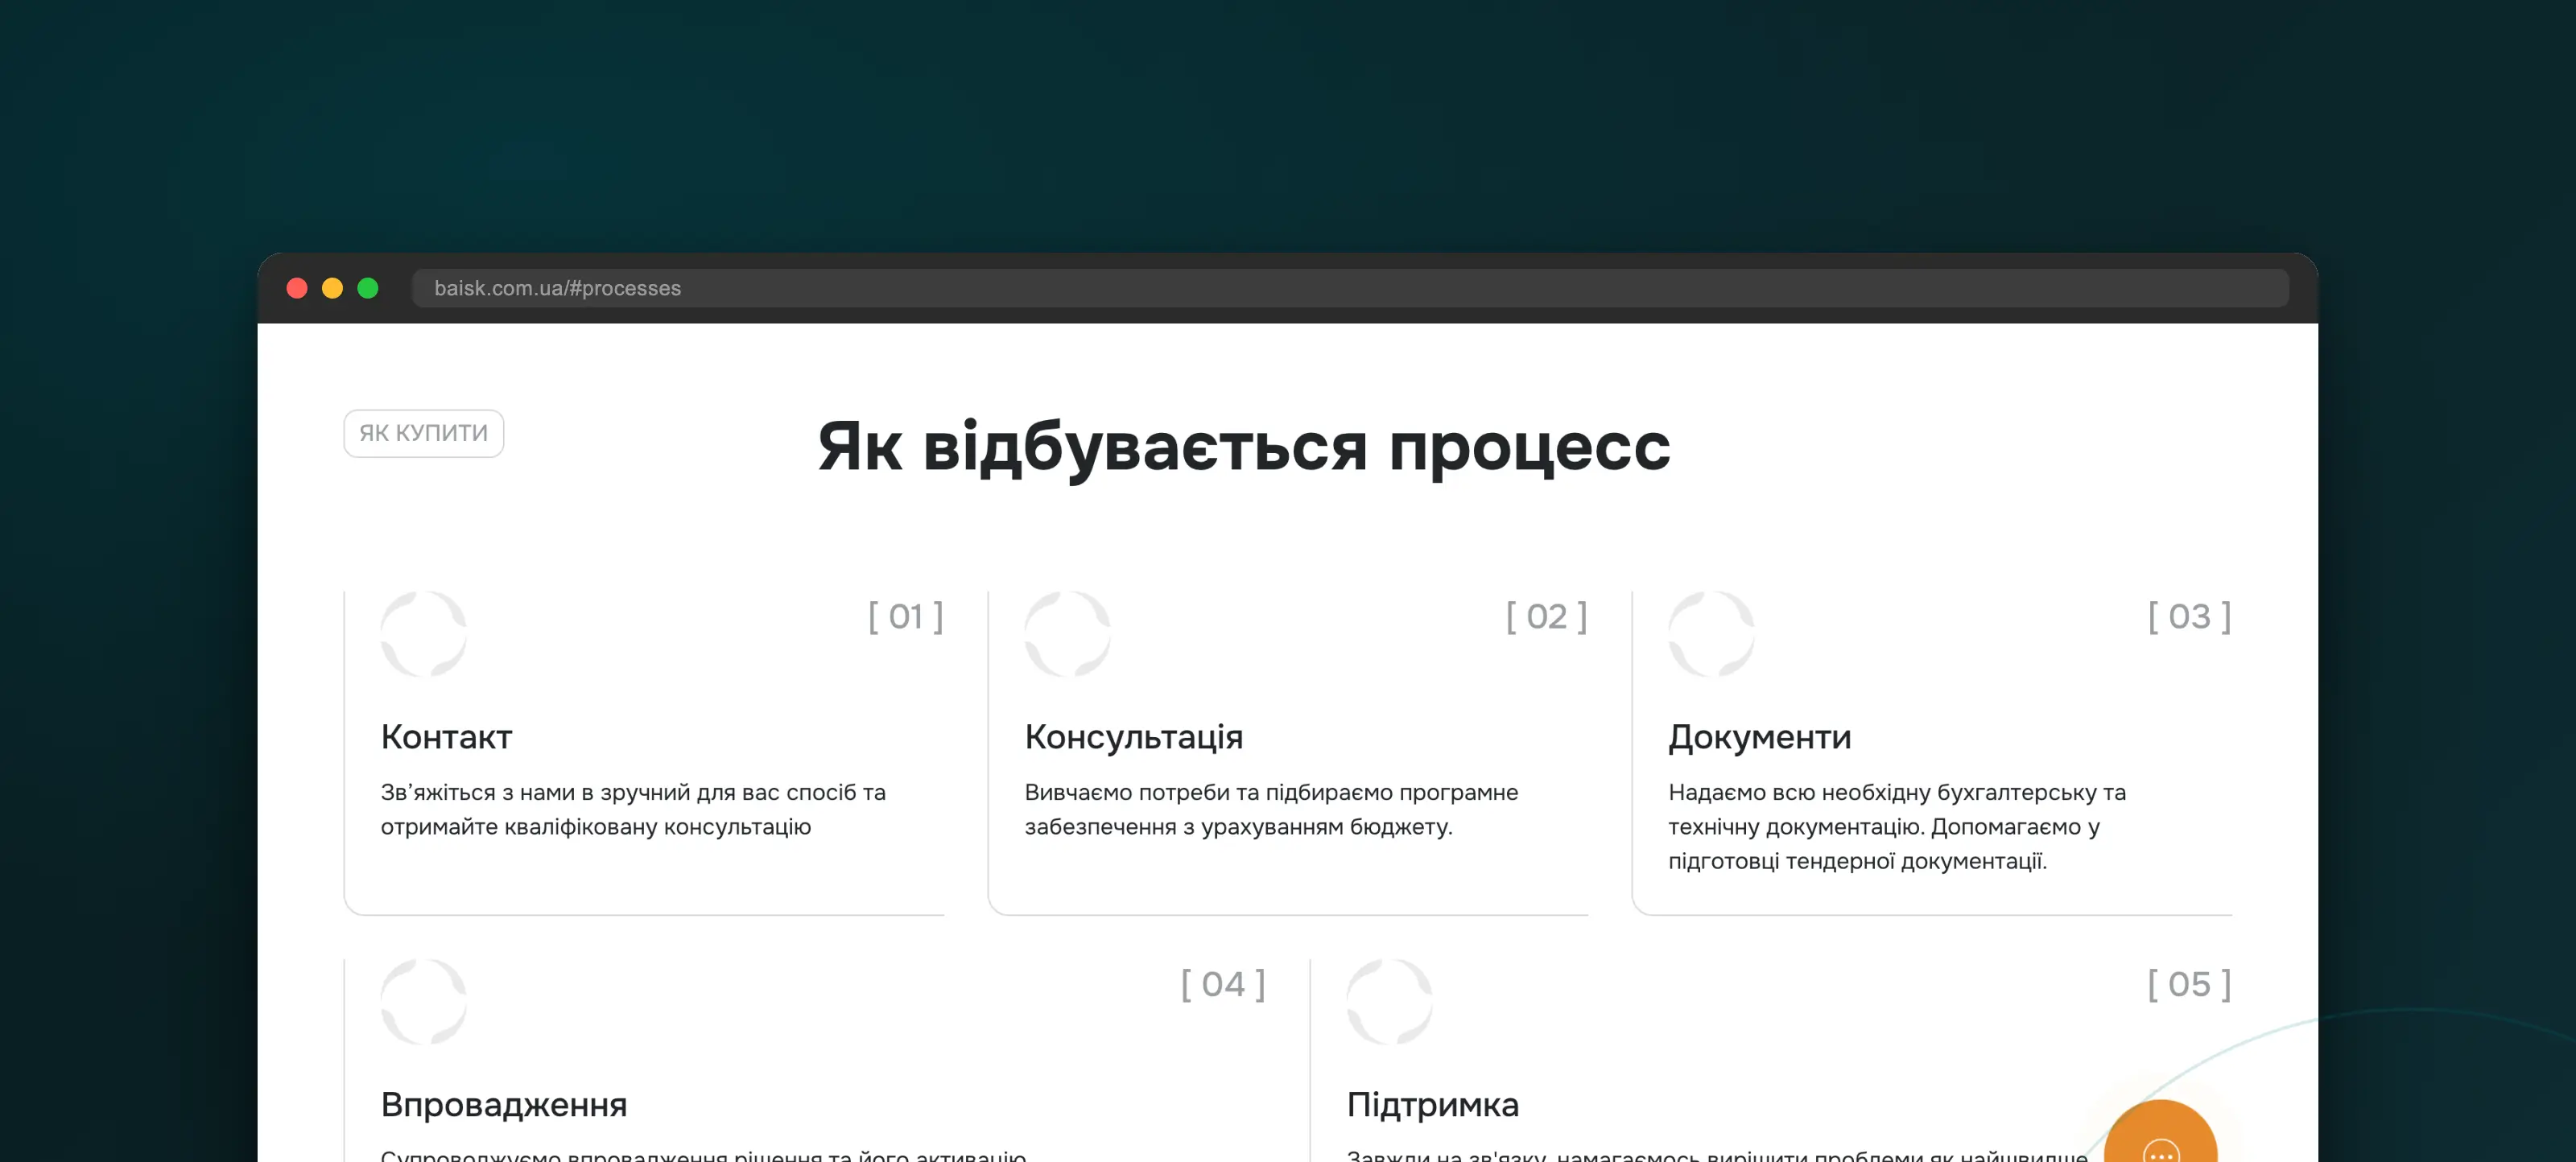Click the circular icon in the Підтримка card
This screenshot has width=2576, height=1162.
point(1390,1002)
